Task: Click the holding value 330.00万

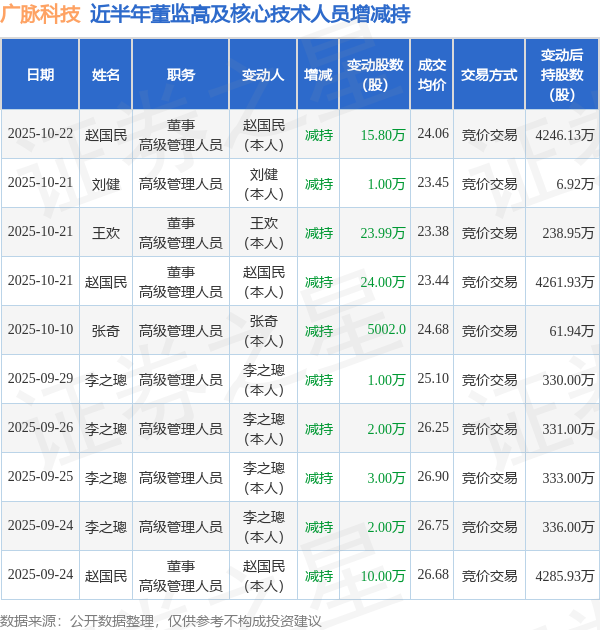Action: tap(568, 380)
